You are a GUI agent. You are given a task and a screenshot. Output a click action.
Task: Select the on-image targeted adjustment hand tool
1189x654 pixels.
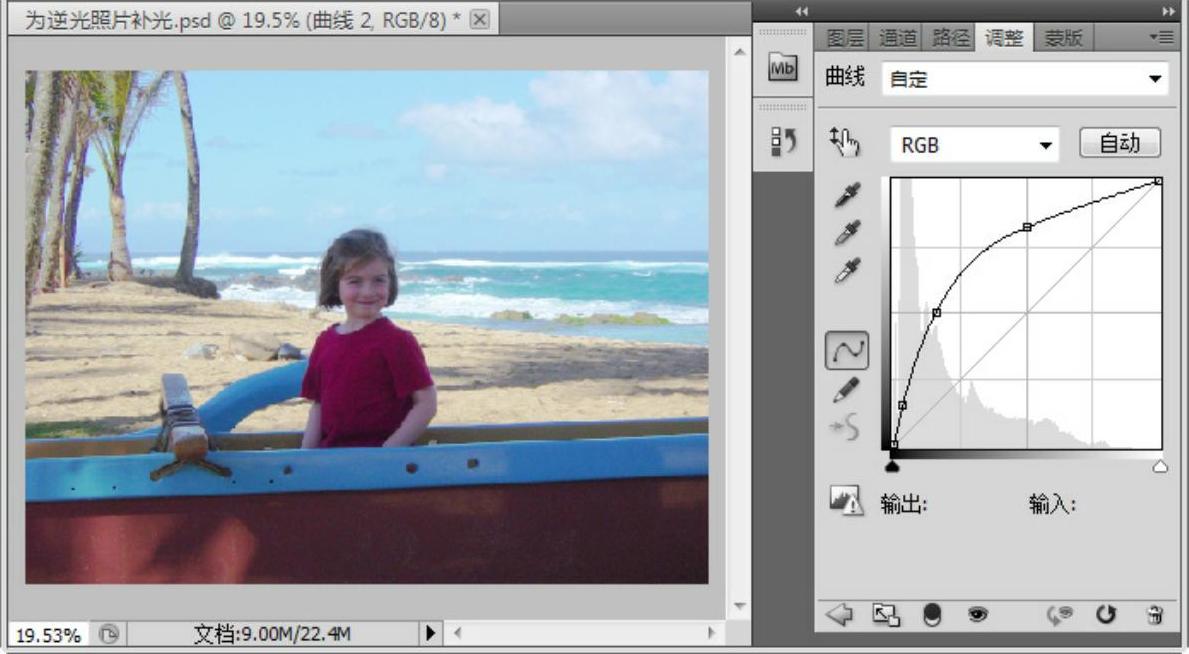pos(845,144)
